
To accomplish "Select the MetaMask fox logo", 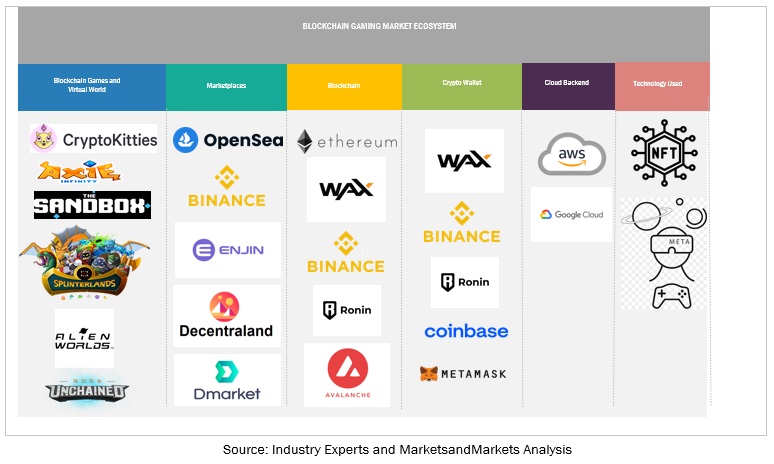I will click(x=463, y=374).
